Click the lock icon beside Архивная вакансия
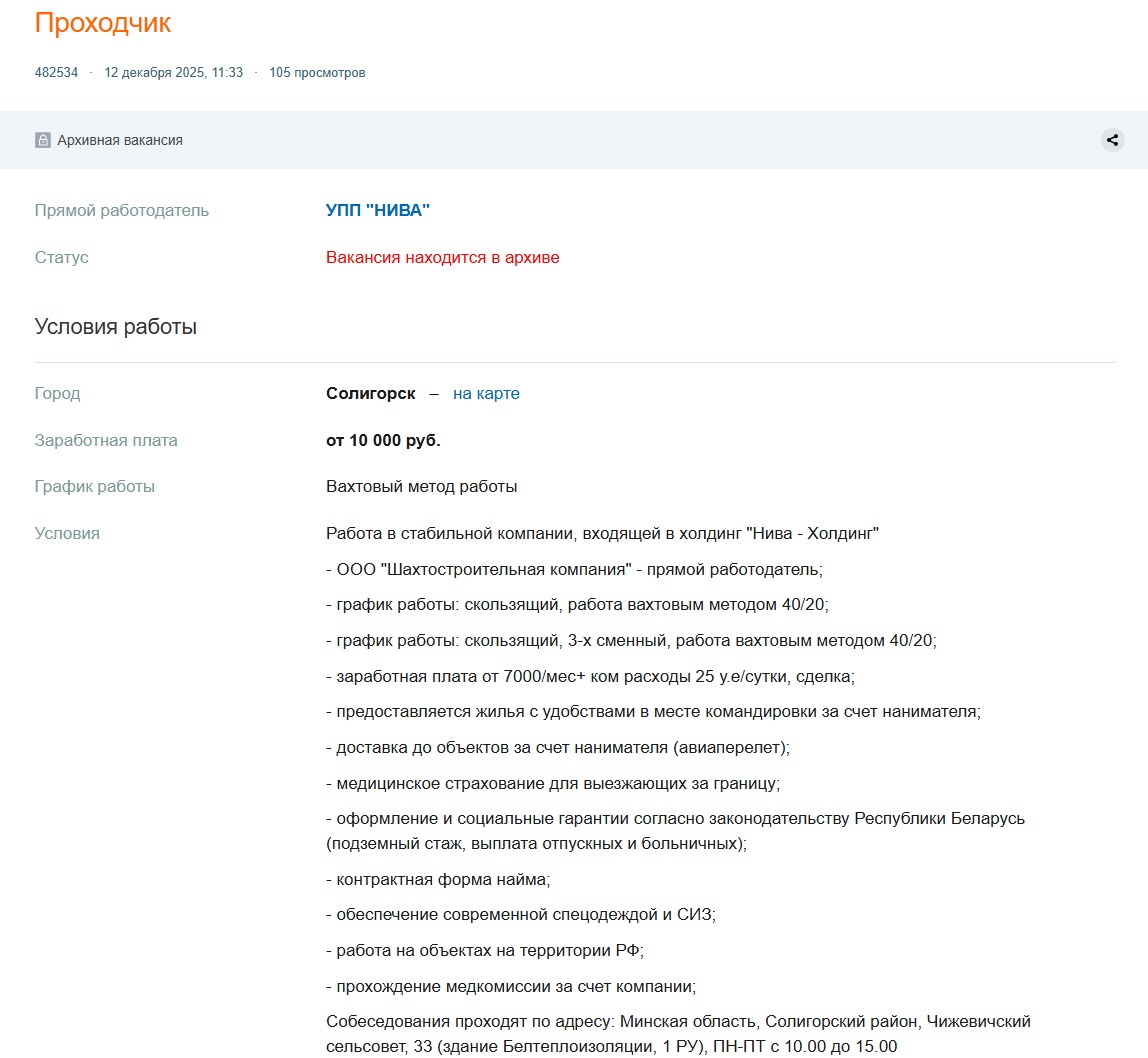Viewport: 1148px width, 1058px height. point(43,140)
